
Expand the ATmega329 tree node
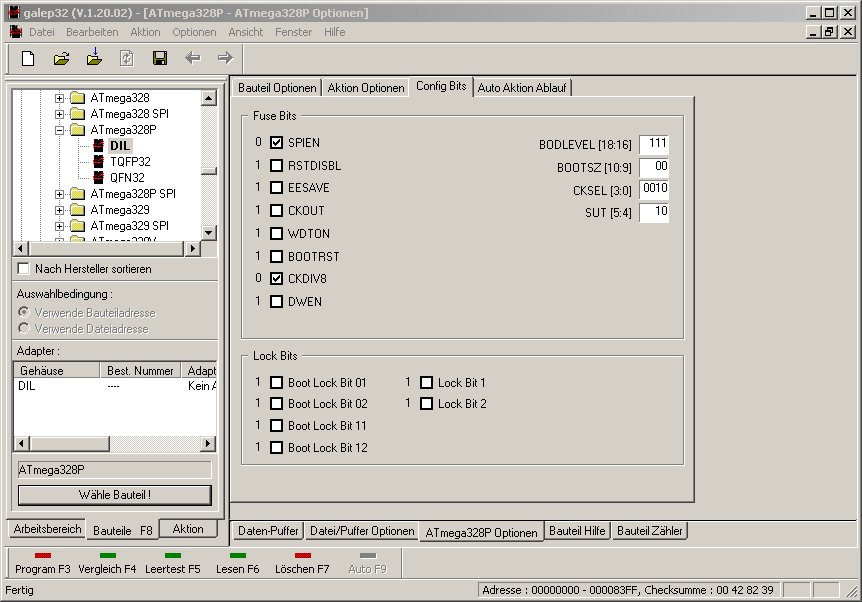(59, 210)
